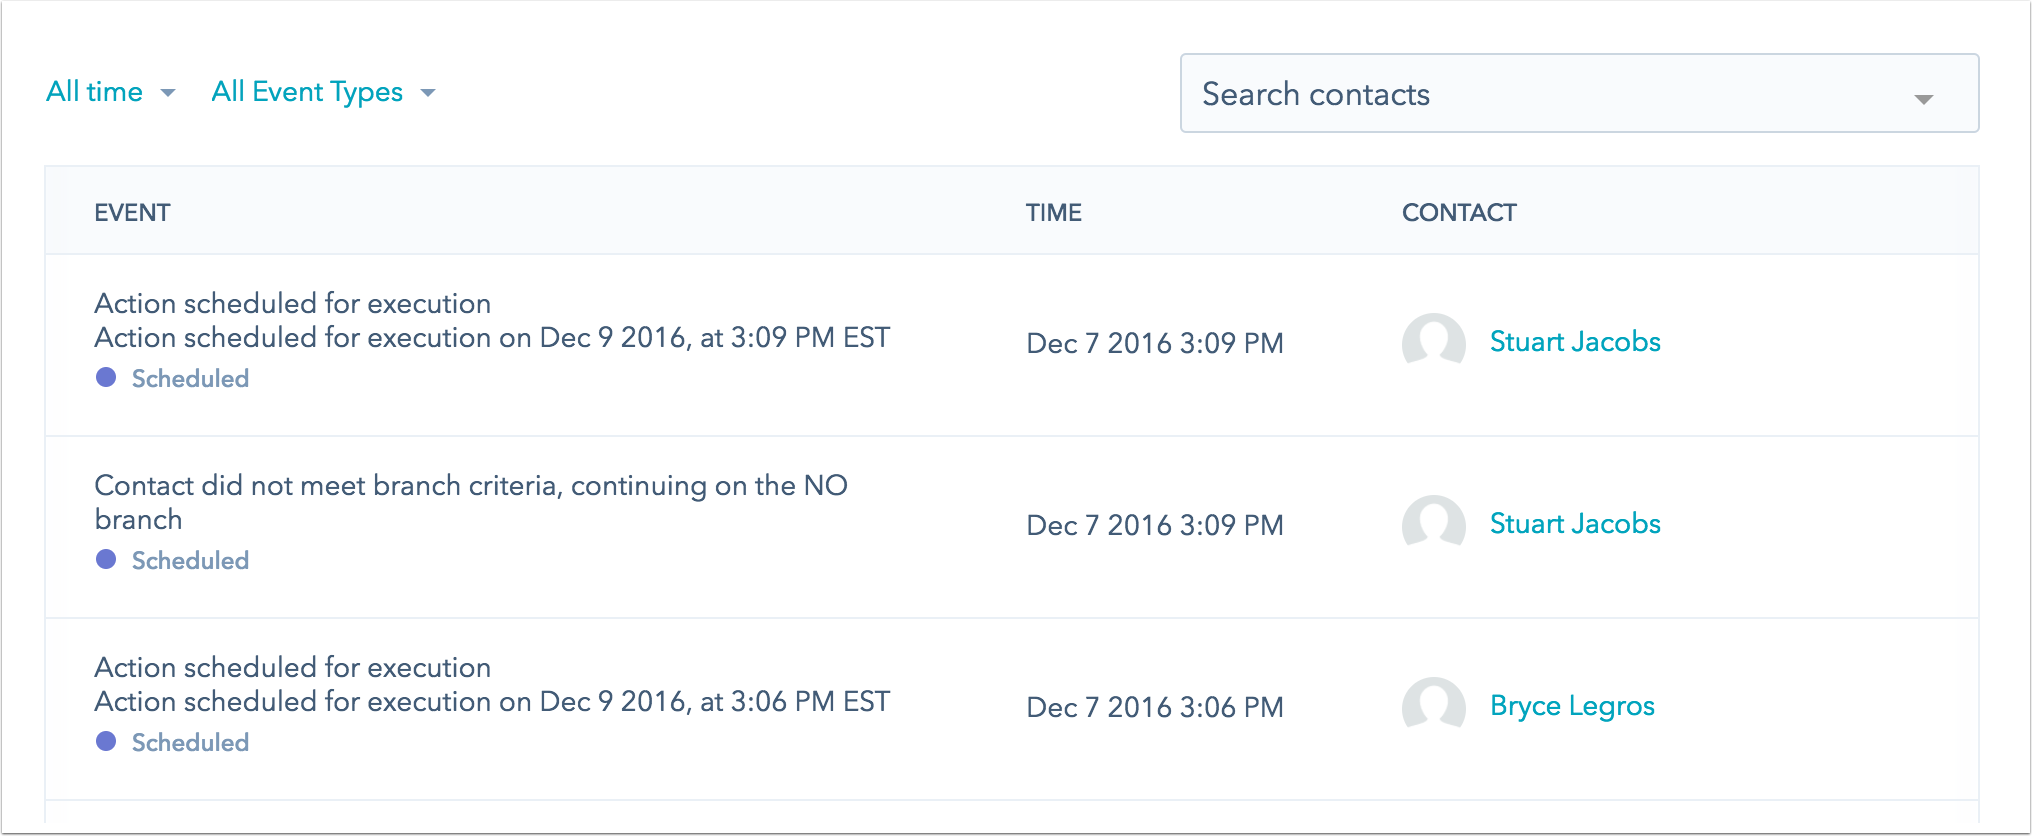Open Stuart Jacobs link in first row
Image resolution: width=2032 pixels, height=836 pixels.
pyautogui.click(x=1575, y=342)
